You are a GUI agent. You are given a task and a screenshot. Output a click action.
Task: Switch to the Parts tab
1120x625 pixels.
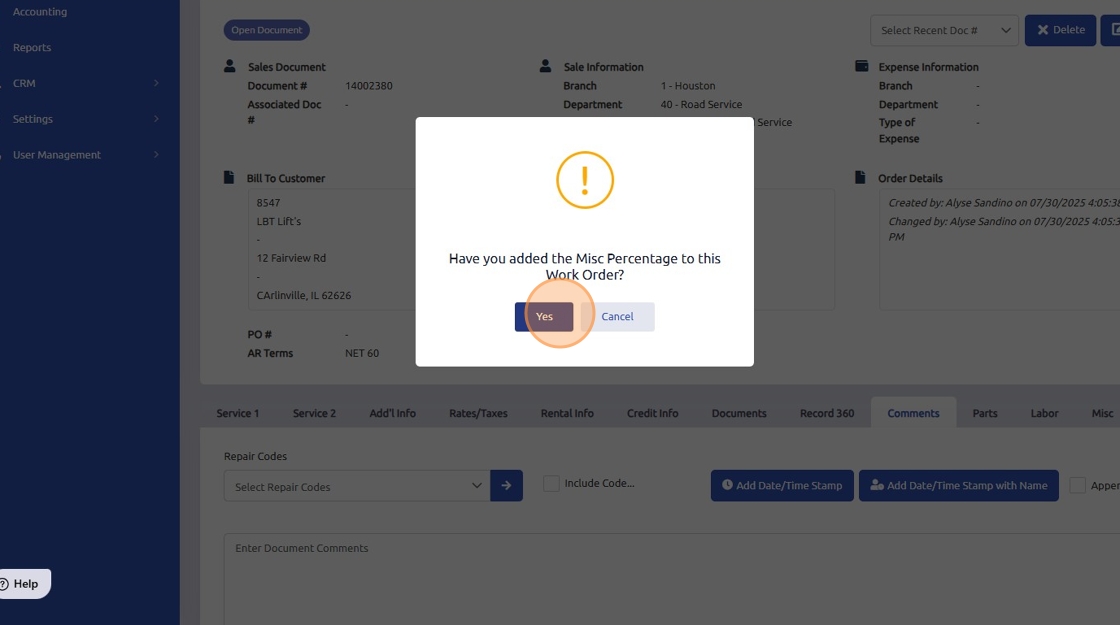984,413
